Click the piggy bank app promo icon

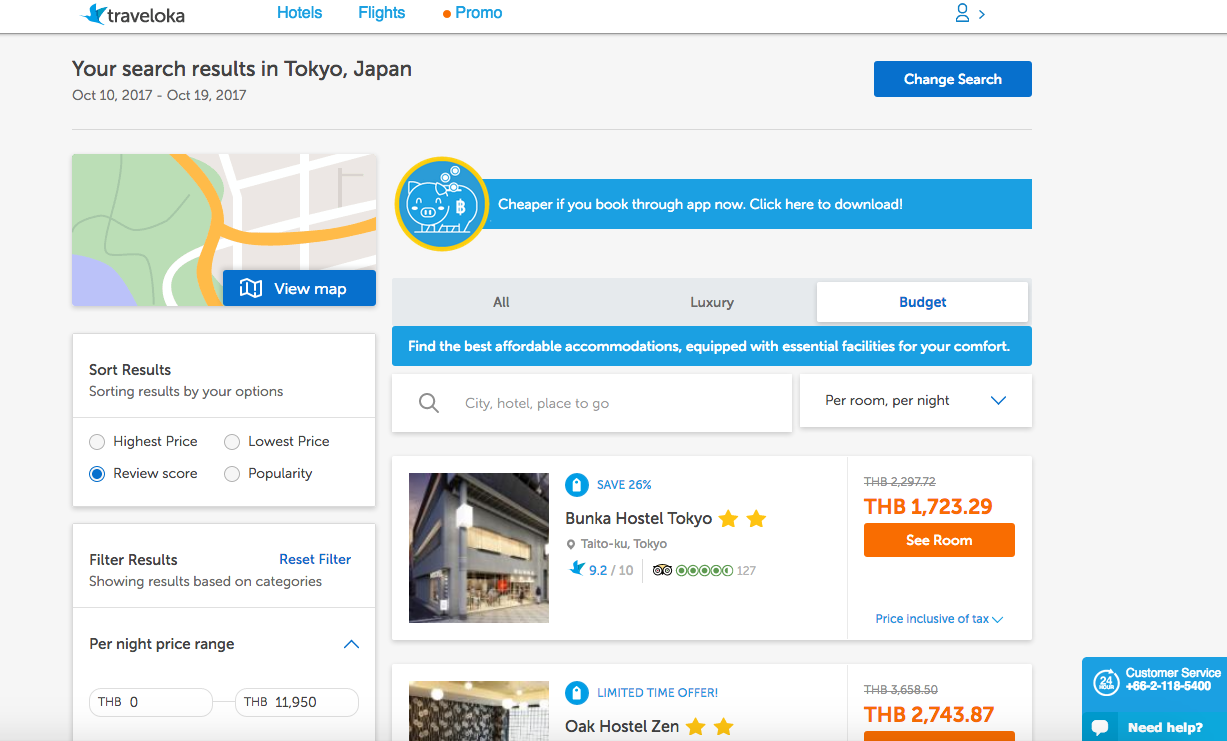441,203
